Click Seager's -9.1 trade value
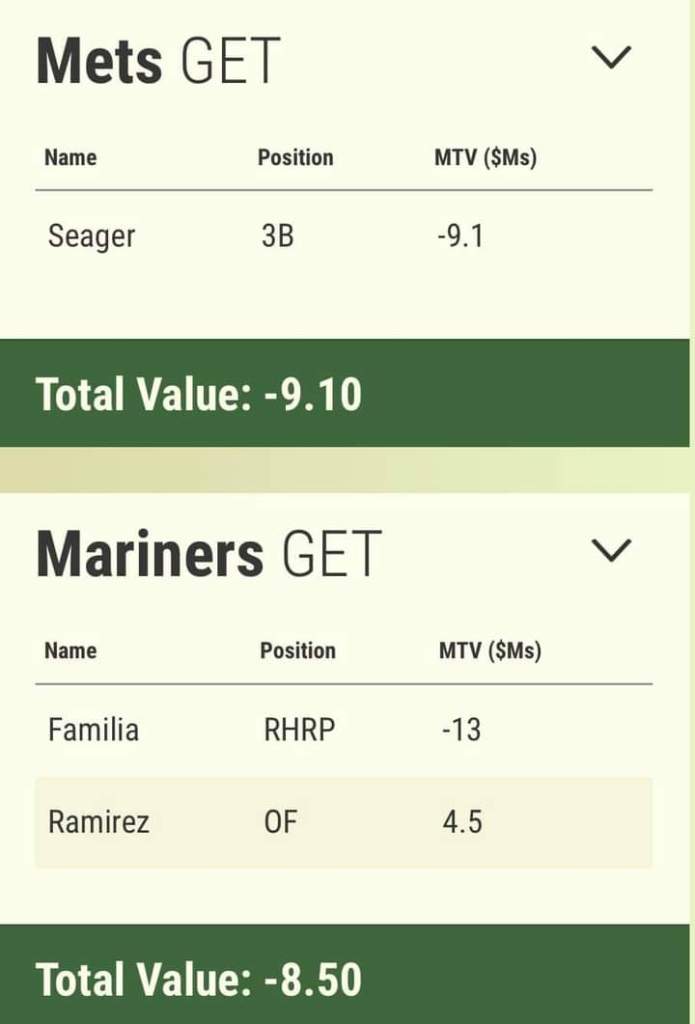Screen dimensions: 695x1024 pyautogui.click(x=460, y=237)
